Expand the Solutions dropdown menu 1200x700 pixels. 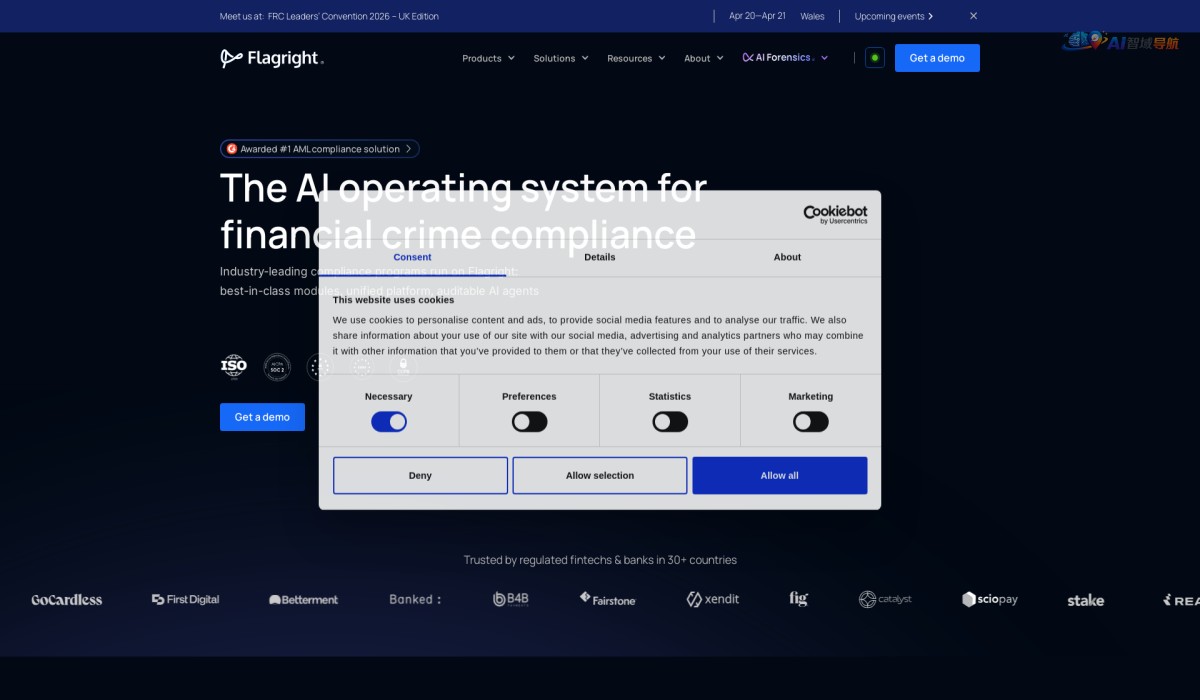click(561, 58)
